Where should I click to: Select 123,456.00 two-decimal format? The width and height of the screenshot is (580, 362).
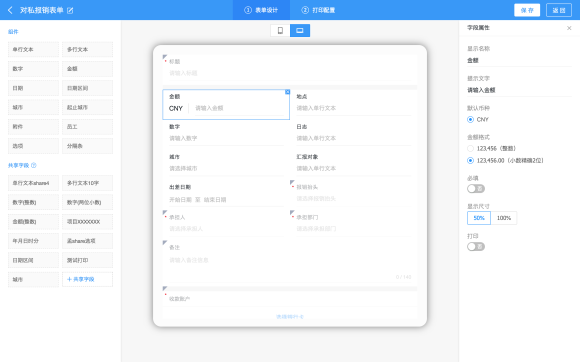pos(470,160)
